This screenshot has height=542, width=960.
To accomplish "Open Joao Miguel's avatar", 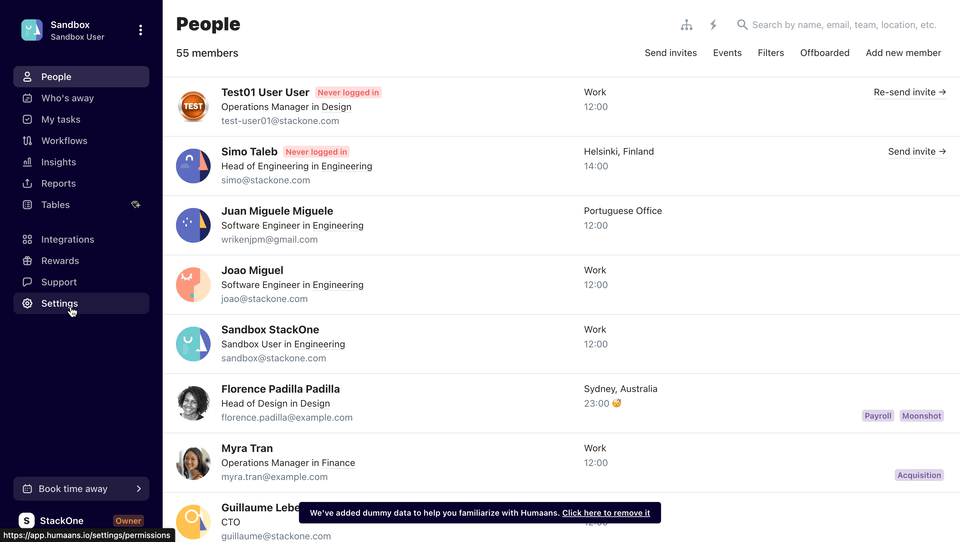I will 193,284.
